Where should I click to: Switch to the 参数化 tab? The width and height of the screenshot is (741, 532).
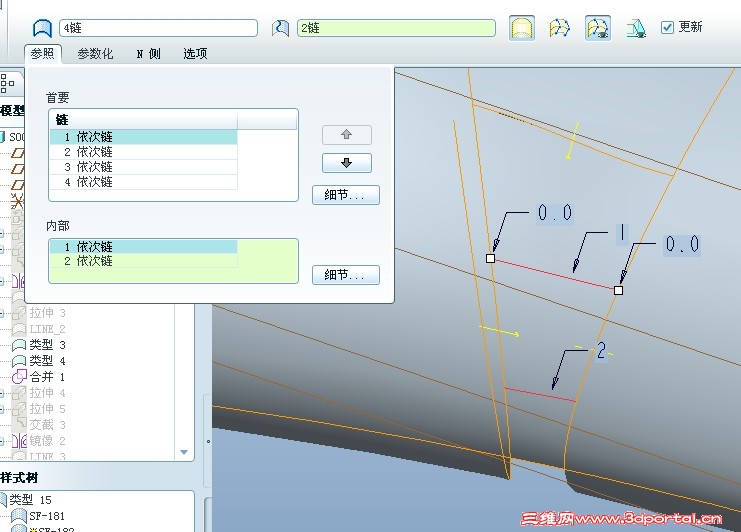point(95,53)
